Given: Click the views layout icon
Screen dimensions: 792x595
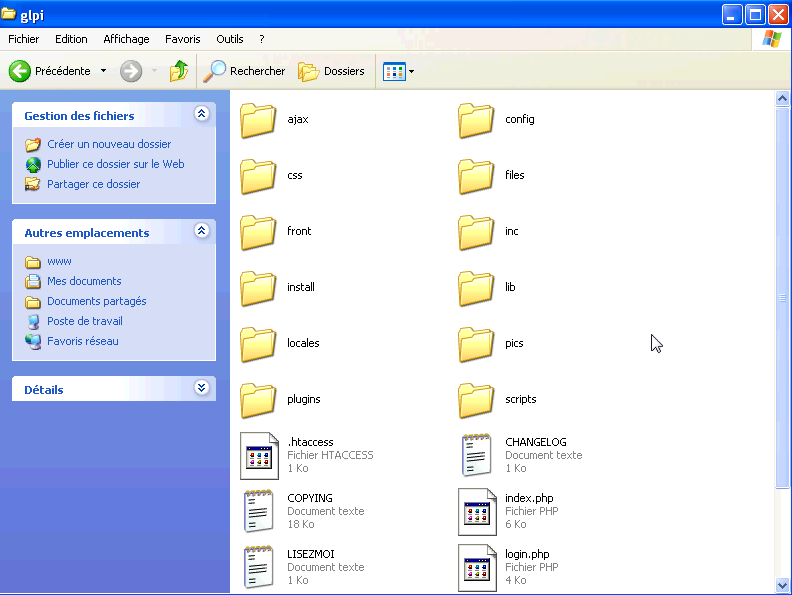Looking at the screenshot, I should 394,72.
